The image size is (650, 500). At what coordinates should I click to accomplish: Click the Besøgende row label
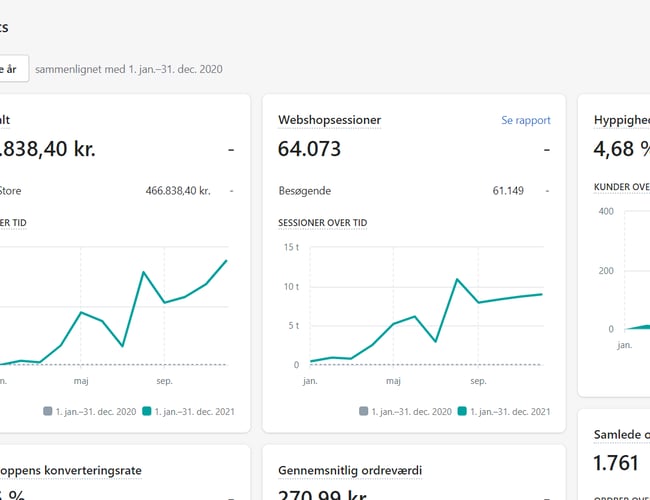tap(304, 190)
